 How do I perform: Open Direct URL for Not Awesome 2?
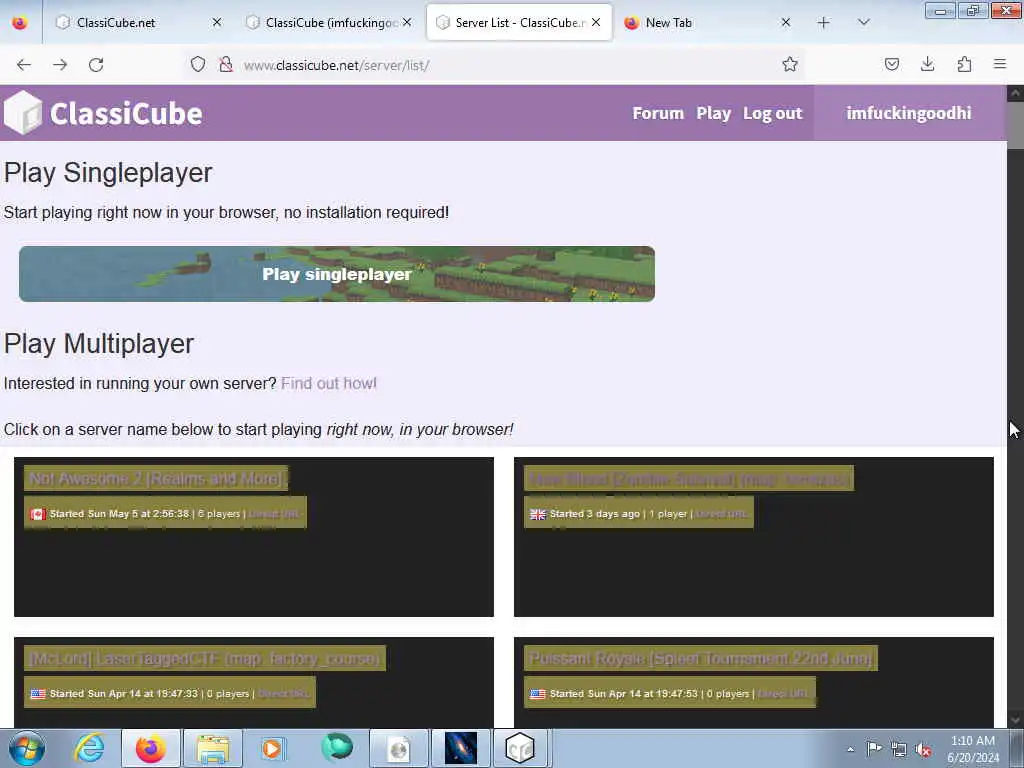pyautogui.click(x=274, y=514)
